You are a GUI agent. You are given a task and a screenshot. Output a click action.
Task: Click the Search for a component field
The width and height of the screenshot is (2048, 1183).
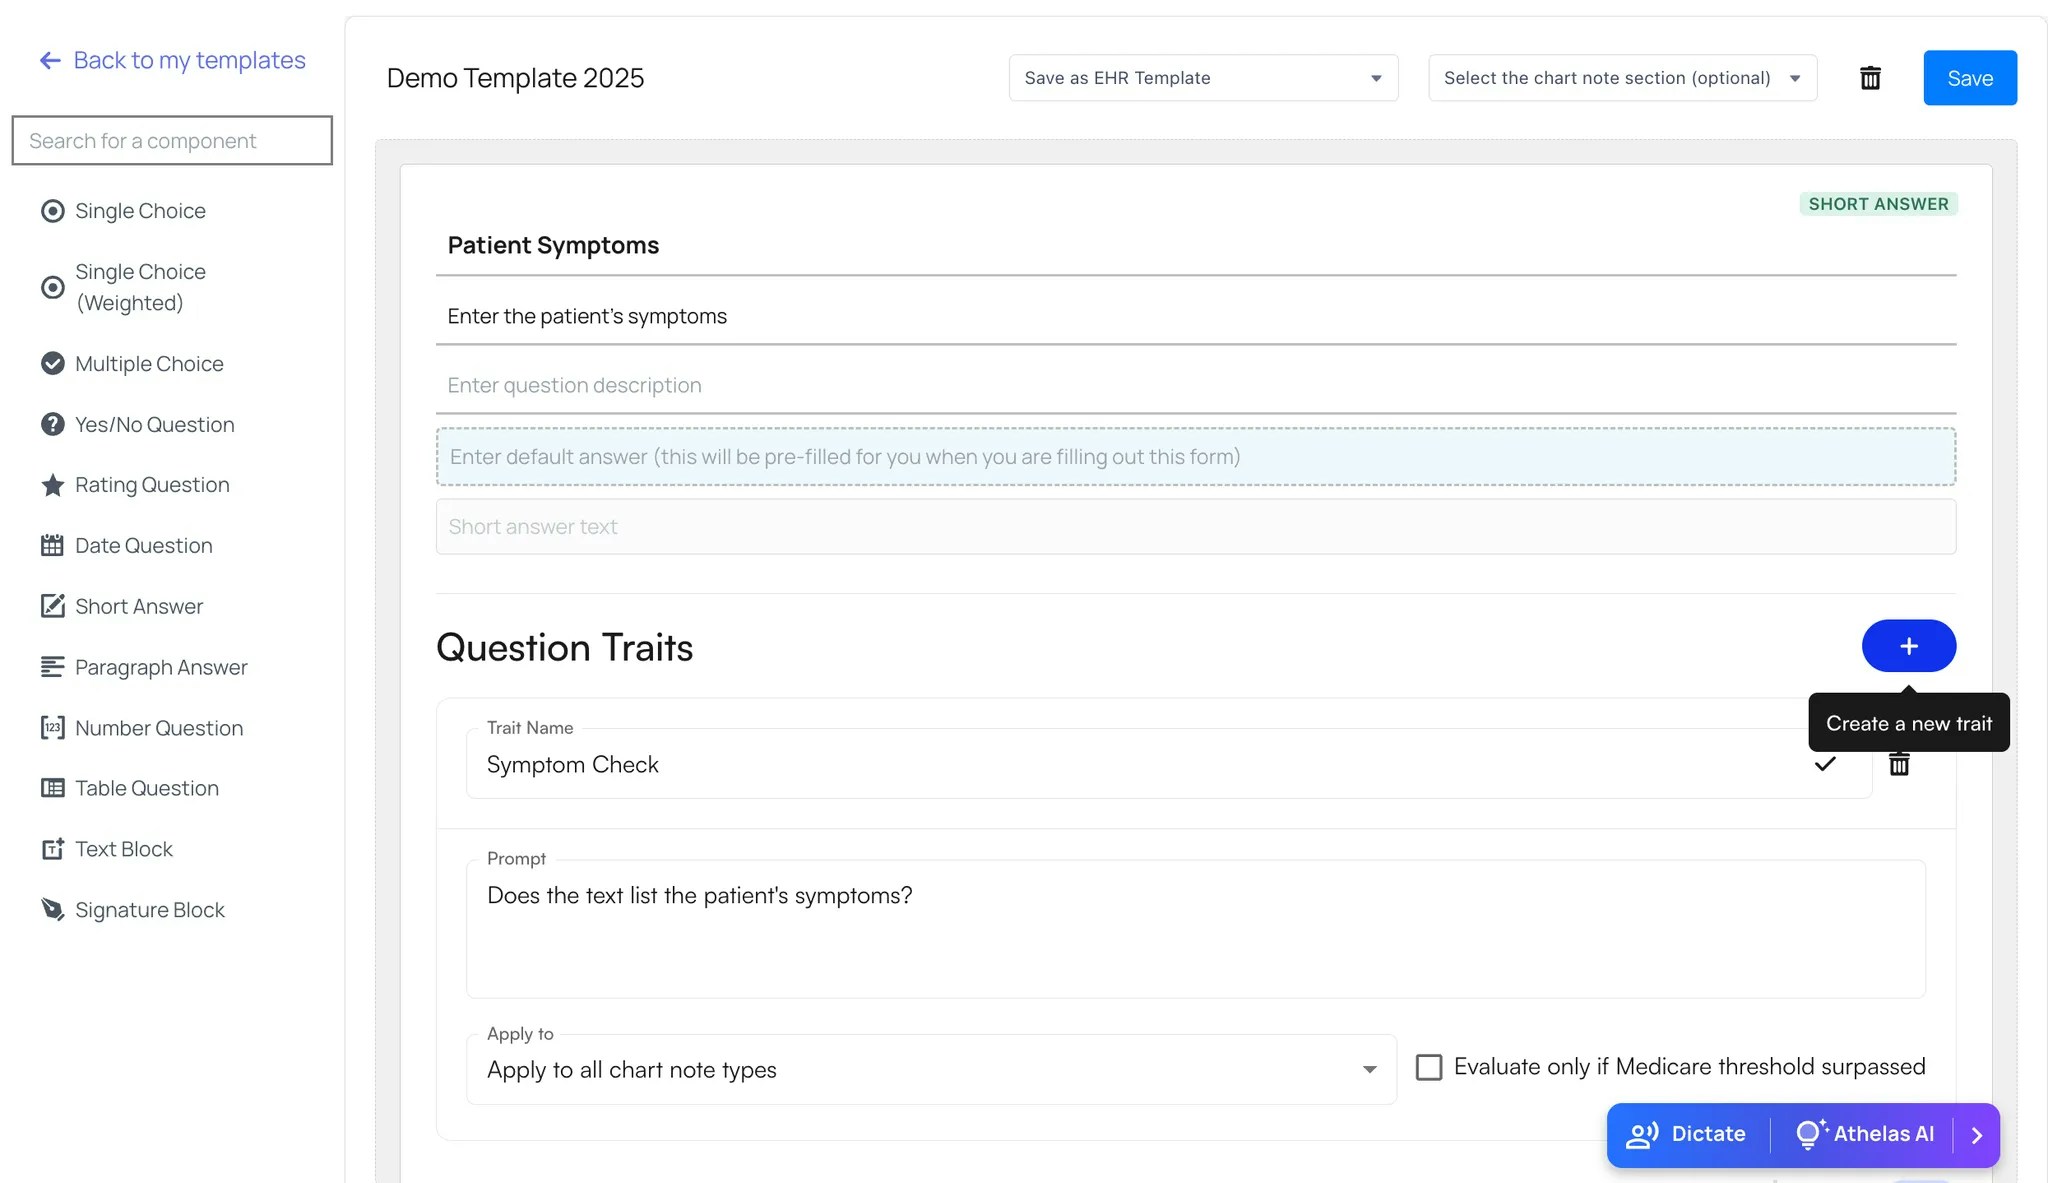tap(171, 140)
